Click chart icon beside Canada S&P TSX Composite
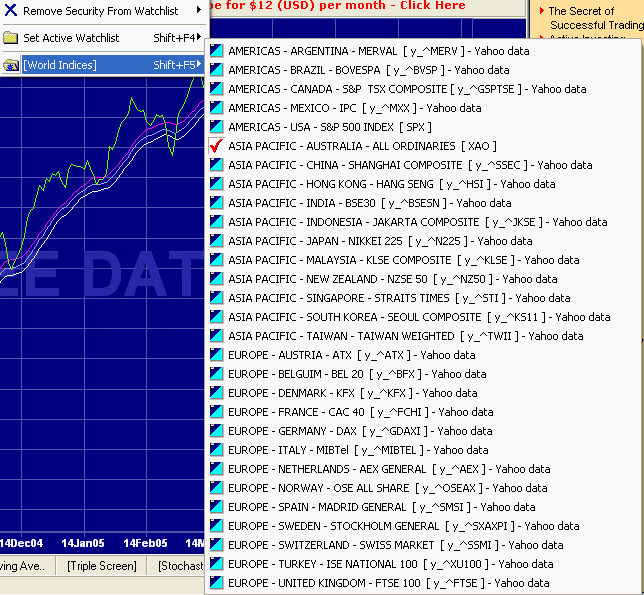 (x=216, y=89)
